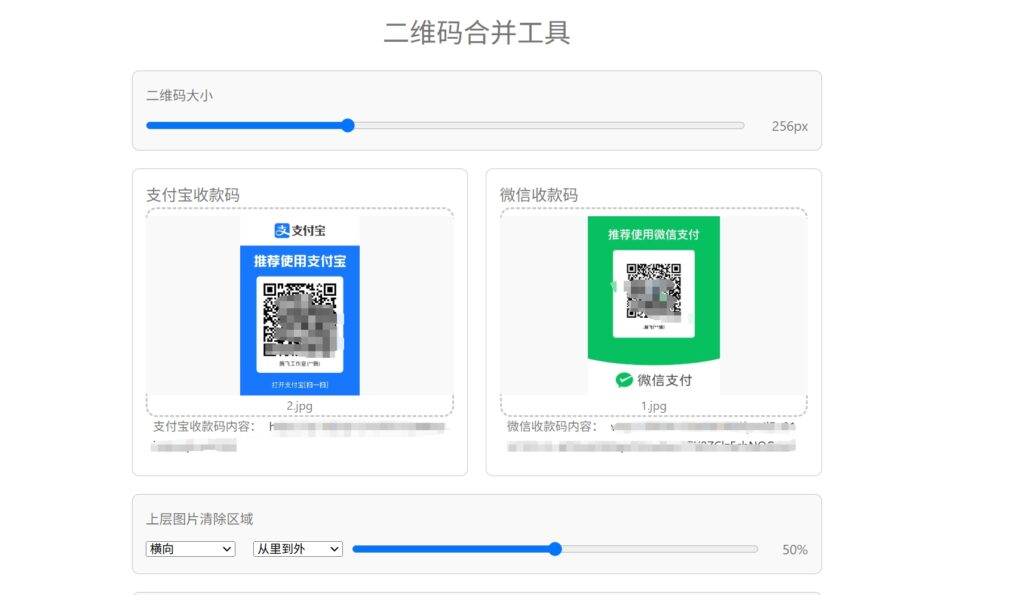1024x595 pixels.
Task: Click the 2.jpg file name
Action: coord(300,406)
